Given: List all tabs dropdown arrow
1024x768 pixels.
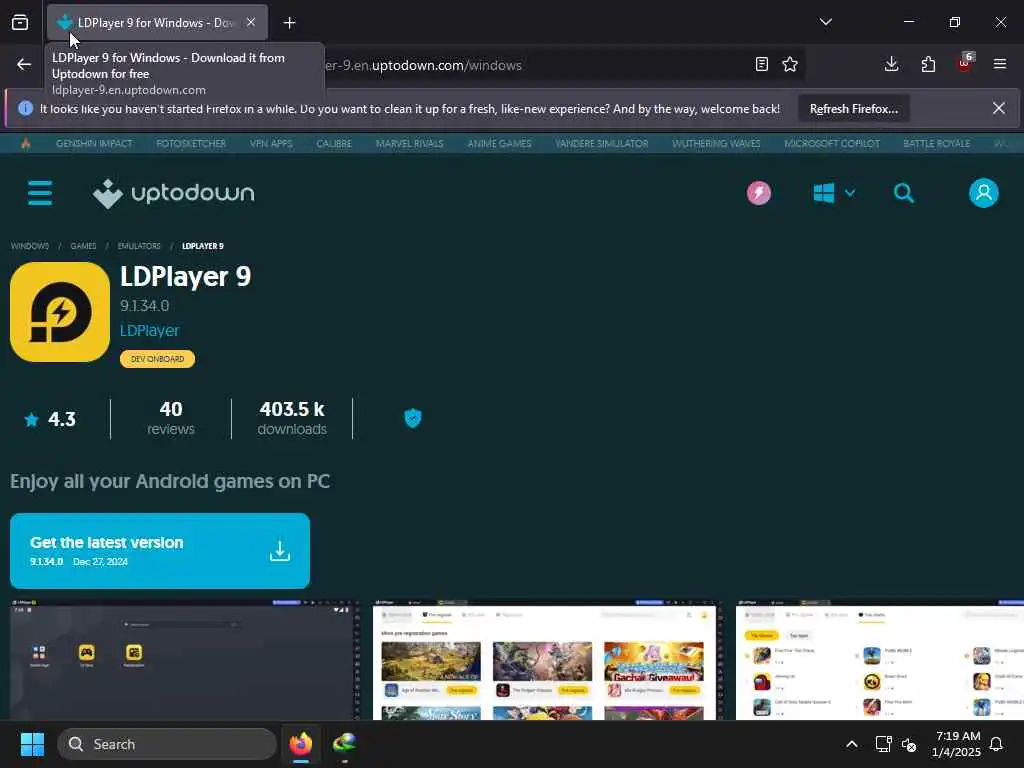Looking at the screenshot, I should pos(826,22).
